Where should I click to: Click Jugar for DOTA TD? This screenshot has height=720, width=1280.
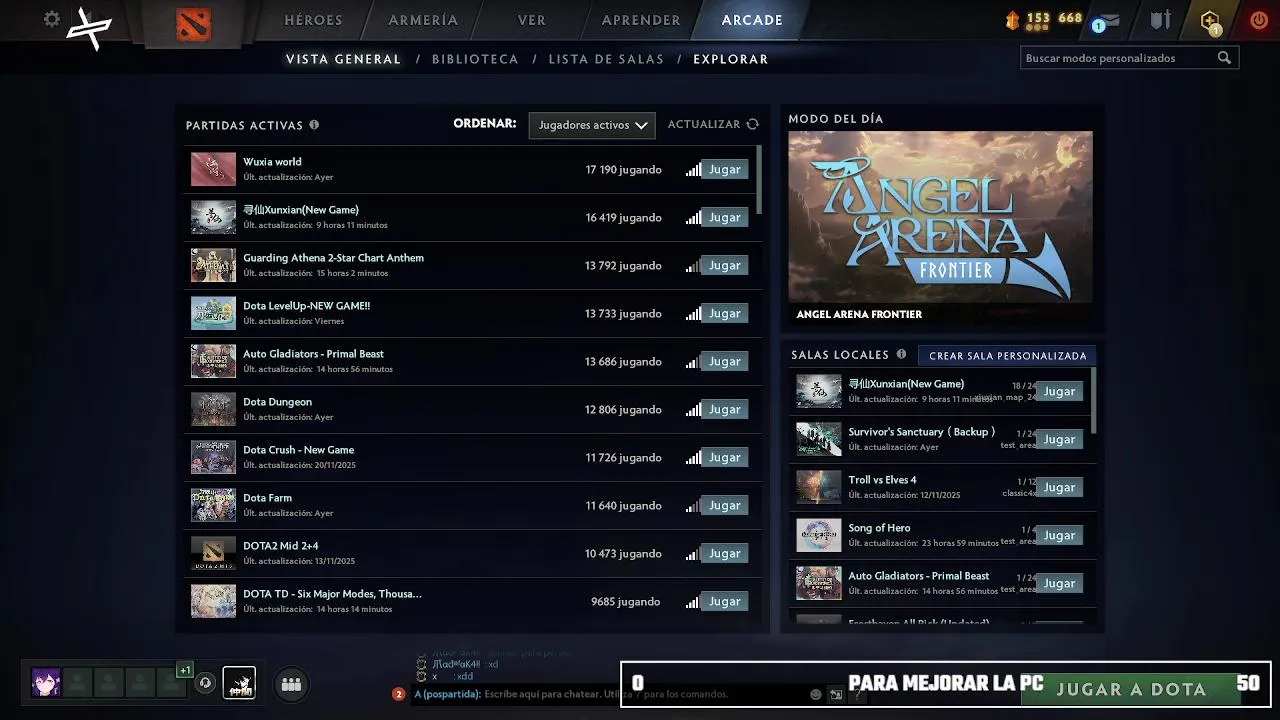(725, 601)
